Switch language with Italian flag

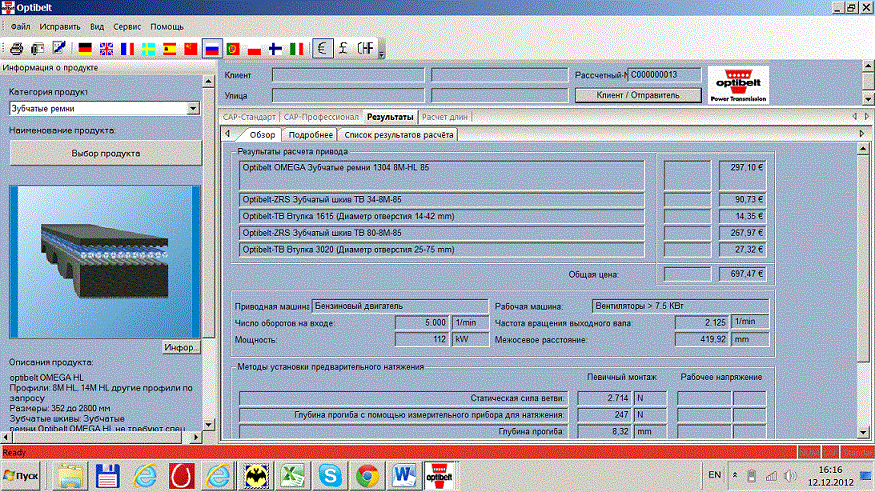point(296,49)
